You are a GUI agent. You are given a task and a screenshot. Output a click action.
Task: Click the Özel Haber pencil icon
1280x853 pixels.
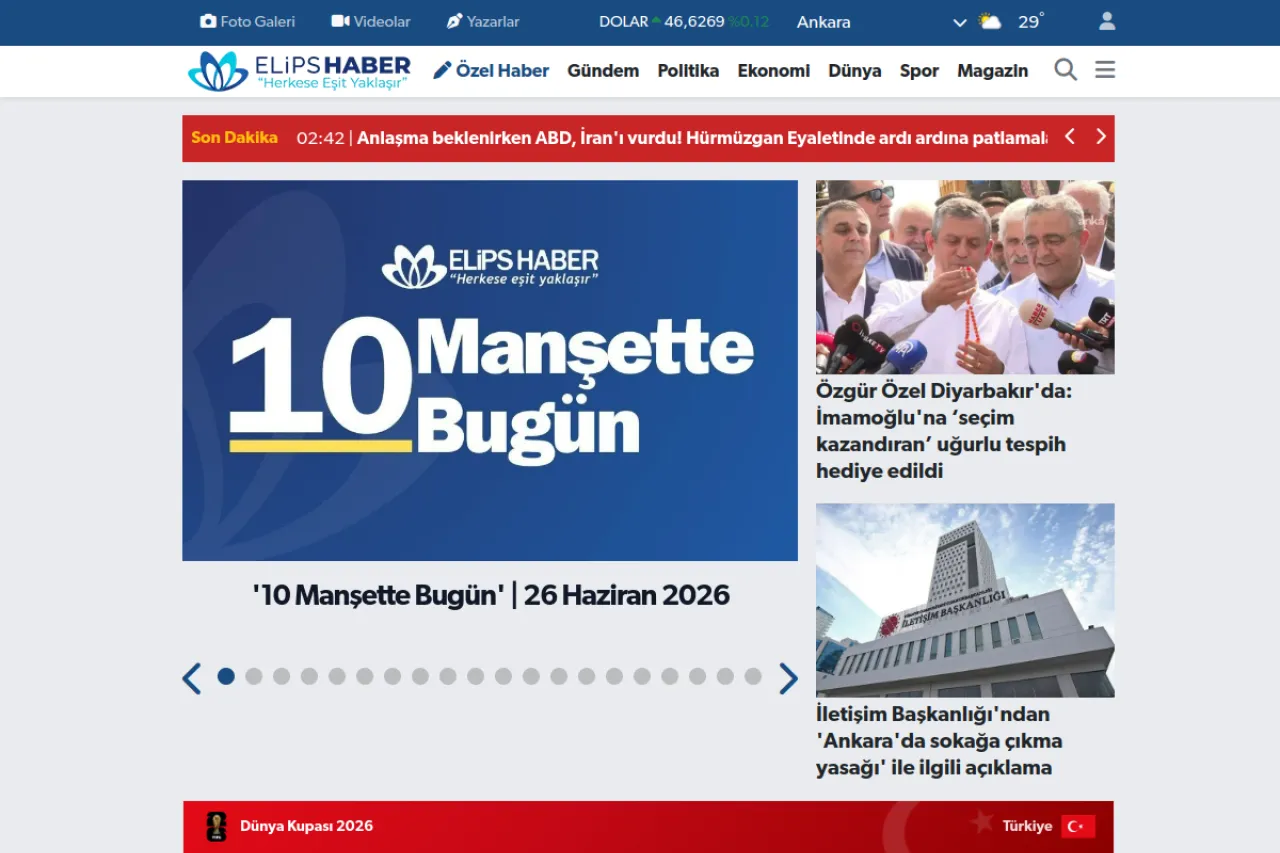(x=442, y=70)
